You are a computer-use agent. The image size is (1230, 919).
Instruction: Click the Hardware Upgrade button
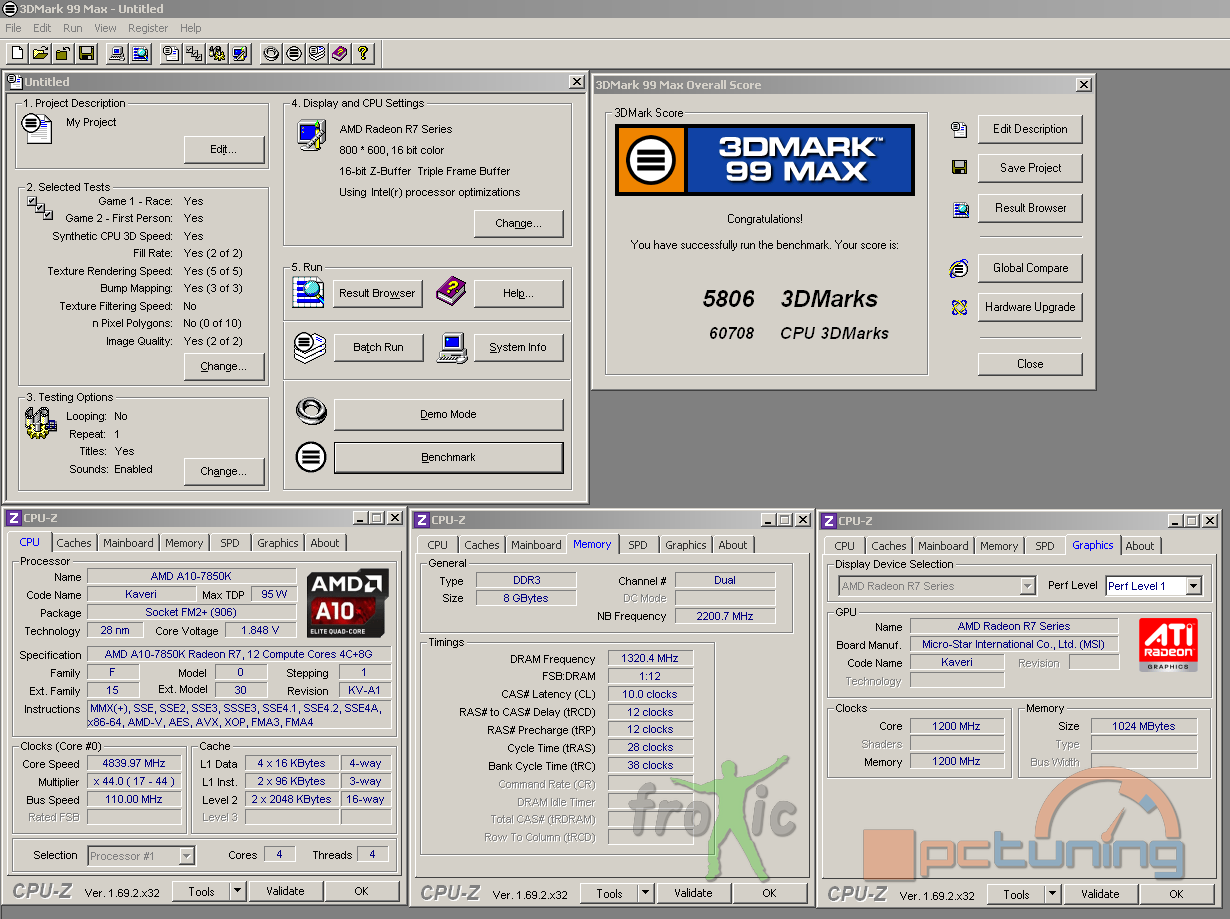(x=1030, y=307)
